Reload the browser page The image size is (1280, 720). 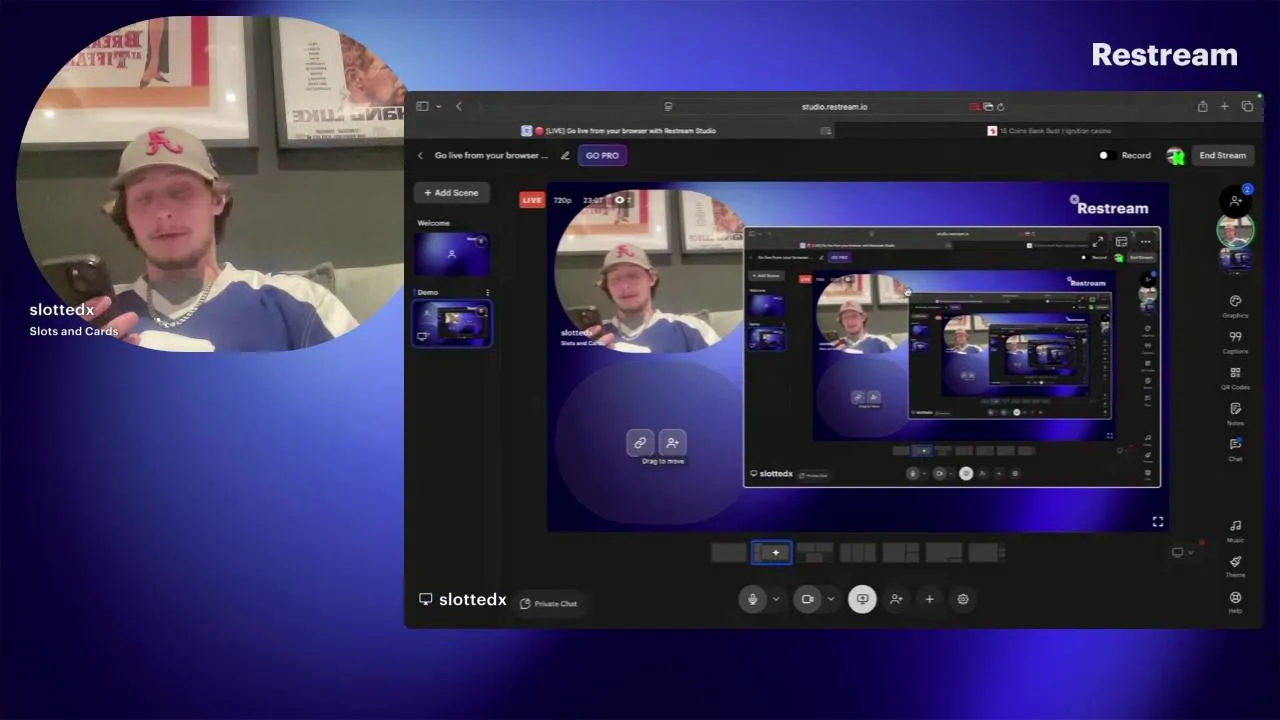(x=1000, y=106)
